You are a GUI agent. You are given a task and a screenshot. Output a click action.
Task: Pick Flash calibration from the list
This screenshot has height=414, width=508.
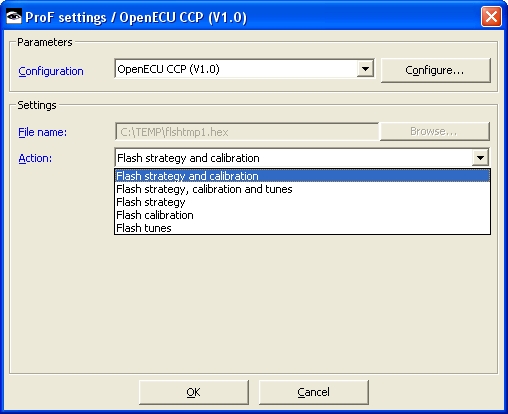point(302,215)
